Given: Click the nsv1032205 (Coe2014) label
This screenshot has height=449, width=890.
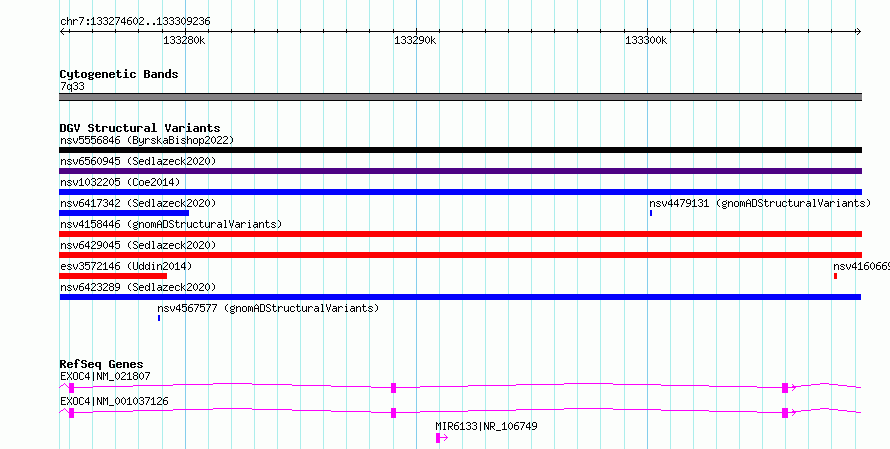Looking at the screenshot, I should 120,182.
